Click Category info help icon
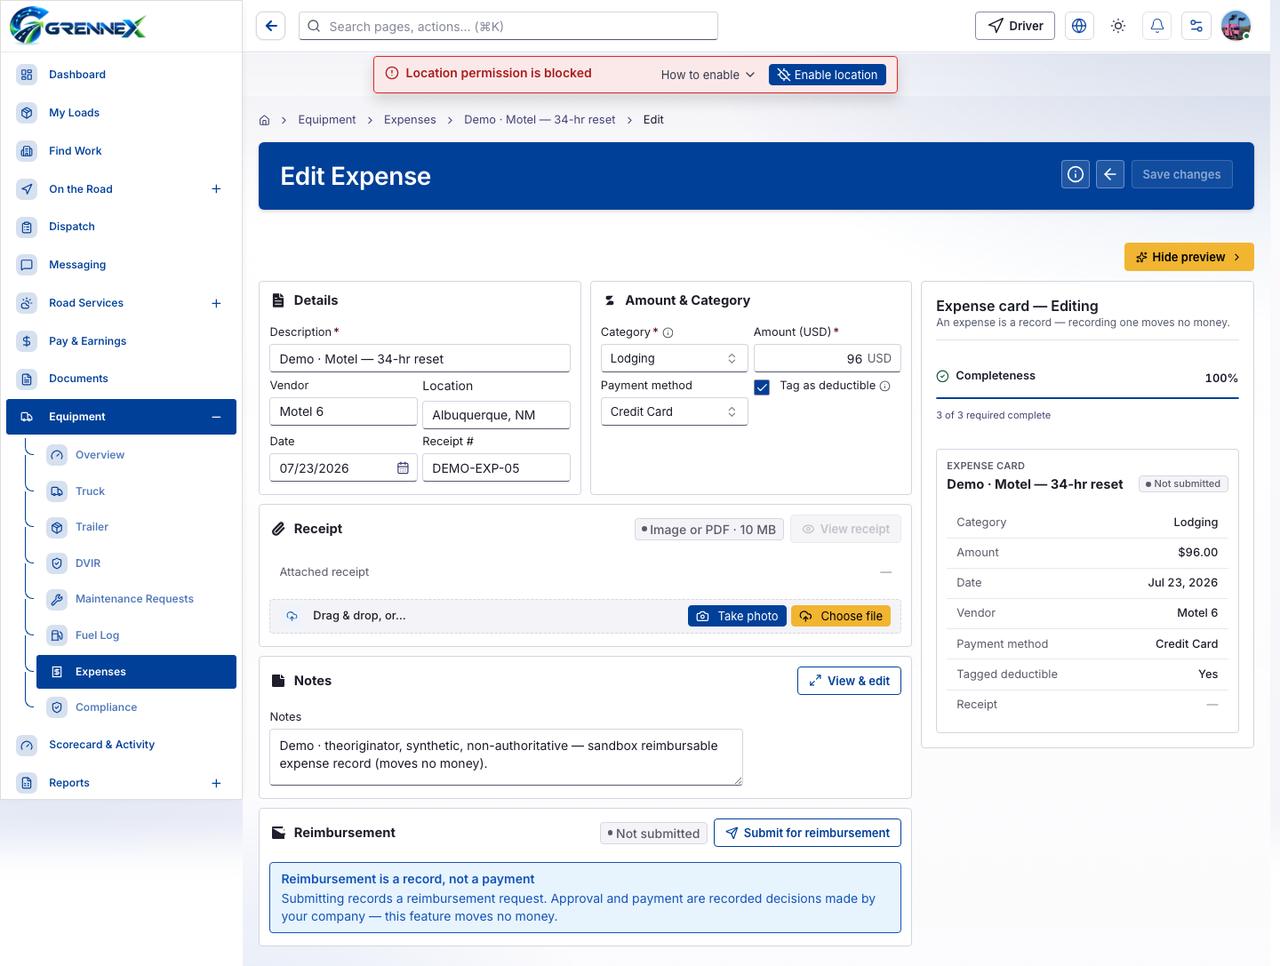1280x966 pixels. tap(668, 333)
